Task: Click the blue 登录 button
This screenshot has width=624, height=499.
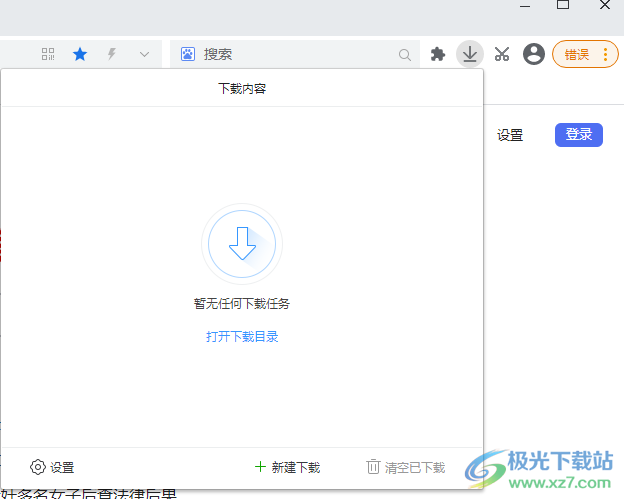Action: (x=579, y=135)
